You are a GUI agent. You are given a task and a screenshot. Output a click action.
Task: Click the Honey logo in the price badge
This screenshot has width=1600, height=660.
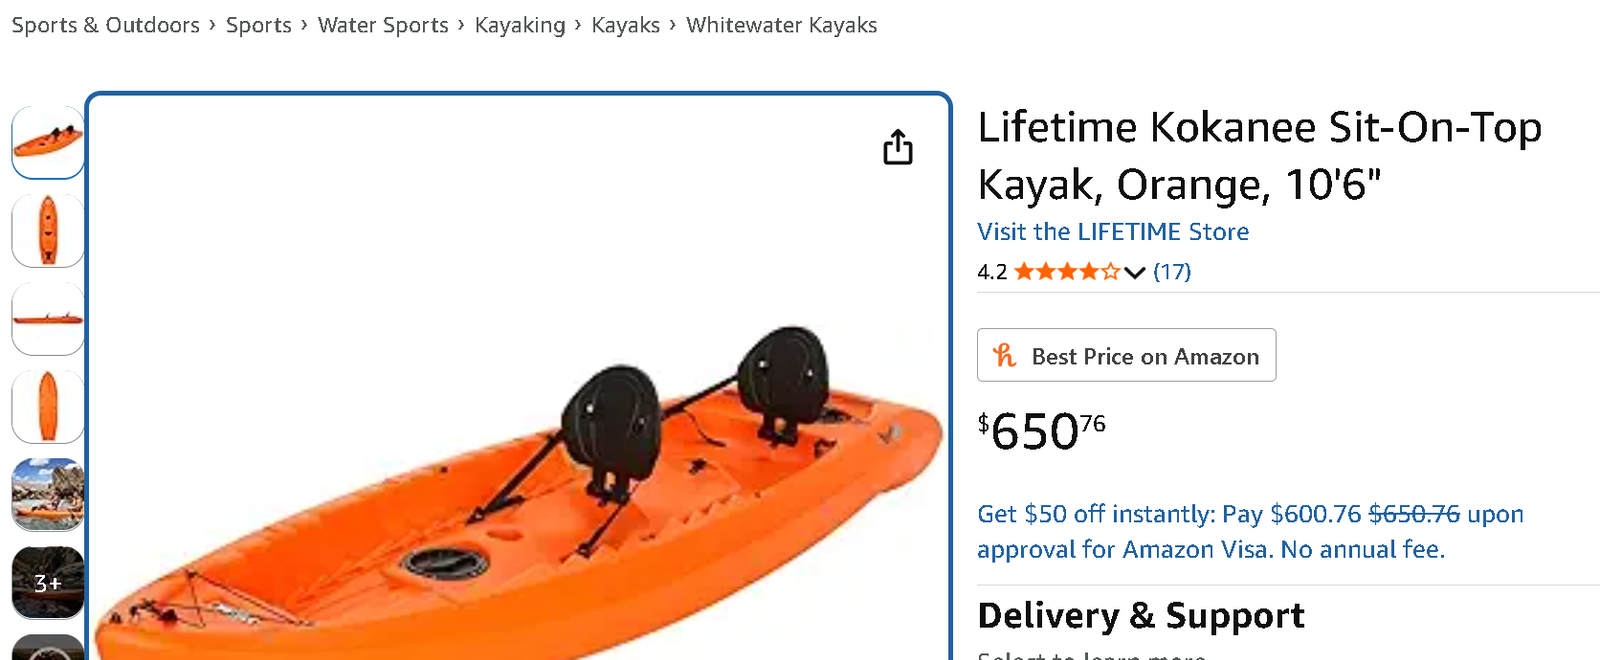point(1004,356)
